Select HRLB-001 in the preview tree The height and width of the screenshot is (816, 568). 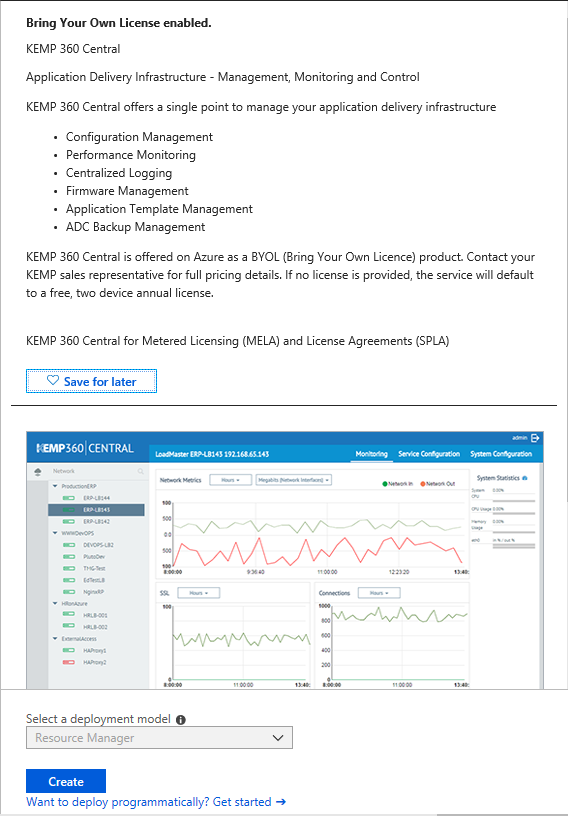(x=95, y=615)
